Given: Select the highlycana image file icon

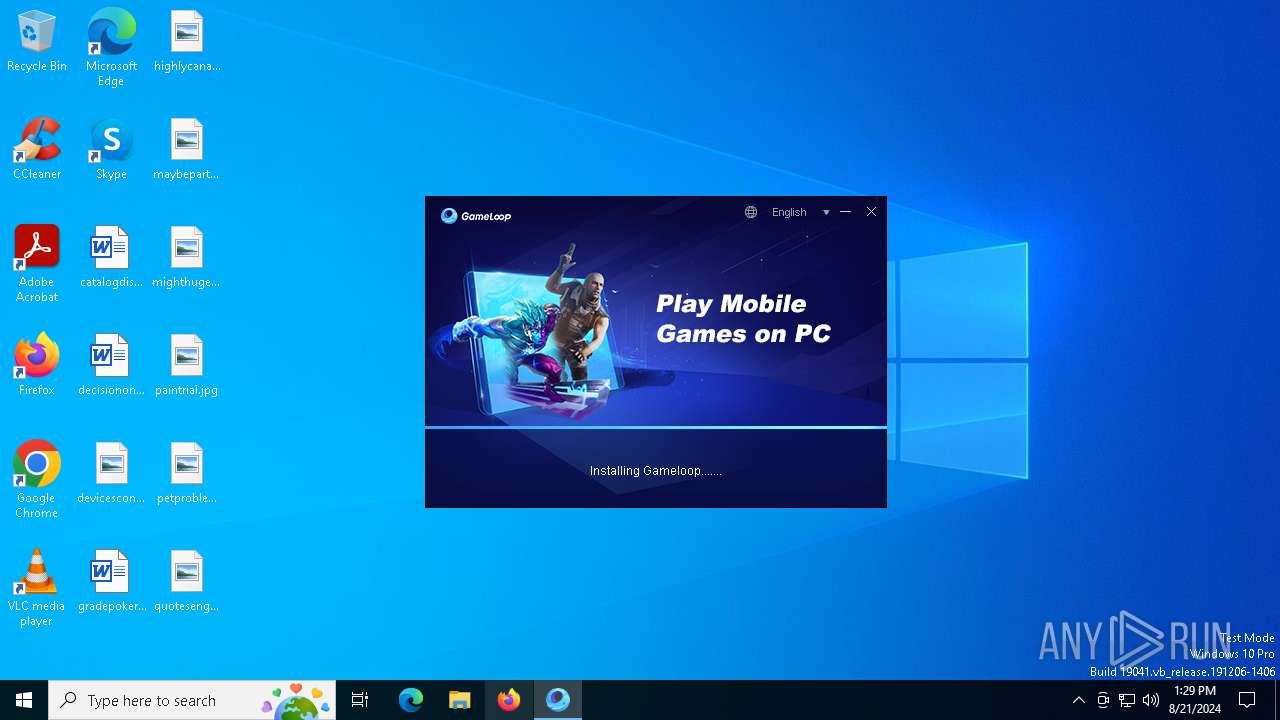Looking at the screenshot, I should point(187,42).
